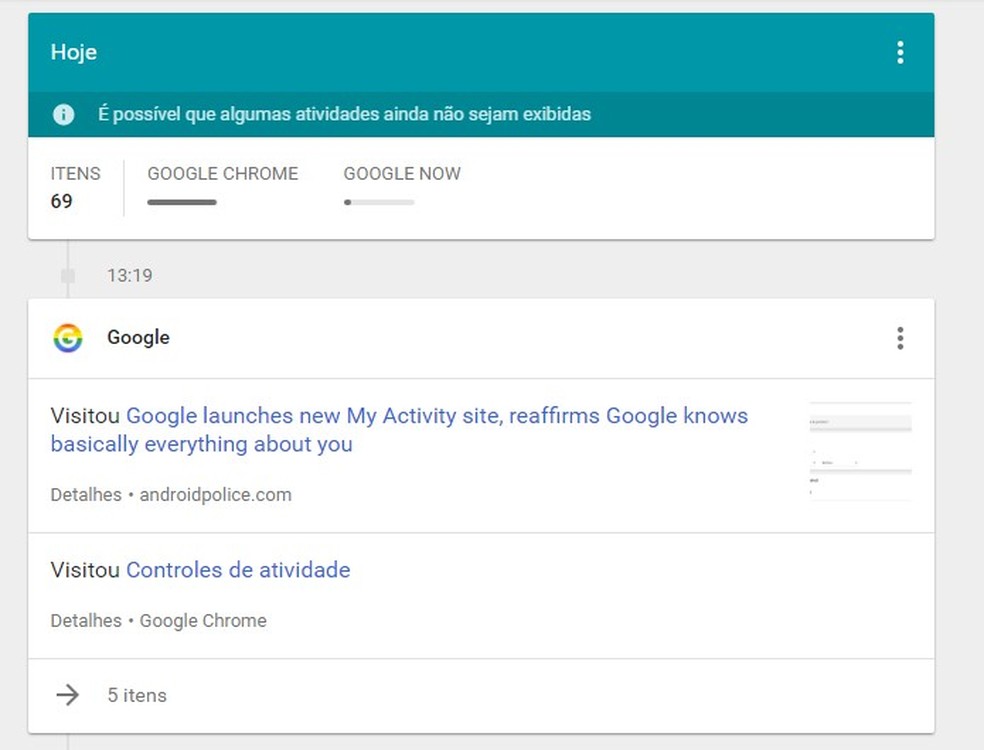Viewport: 984px width, 750px height.
Task: Click the article preview thumbnail on the right
Action: [x=858, y=450]
